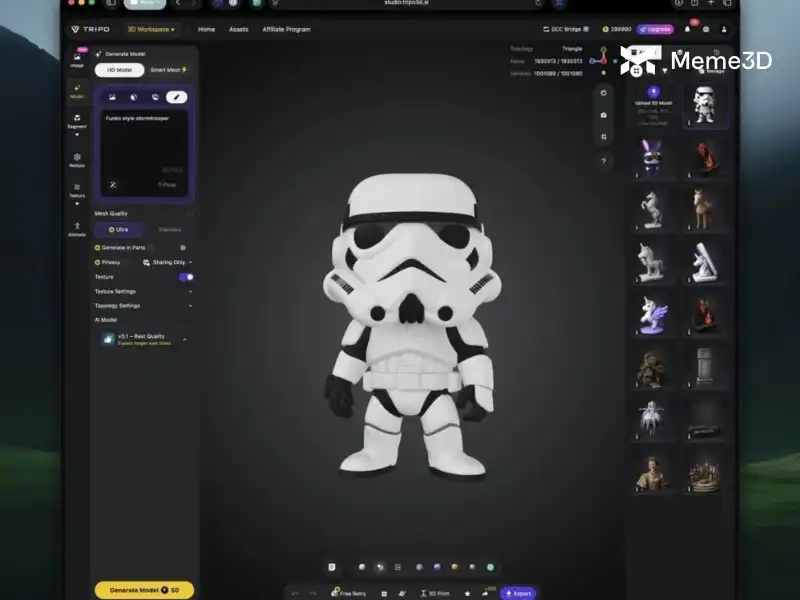
Task: Toggle the wireframe grid view icon
Action: (x=398, y=567)
